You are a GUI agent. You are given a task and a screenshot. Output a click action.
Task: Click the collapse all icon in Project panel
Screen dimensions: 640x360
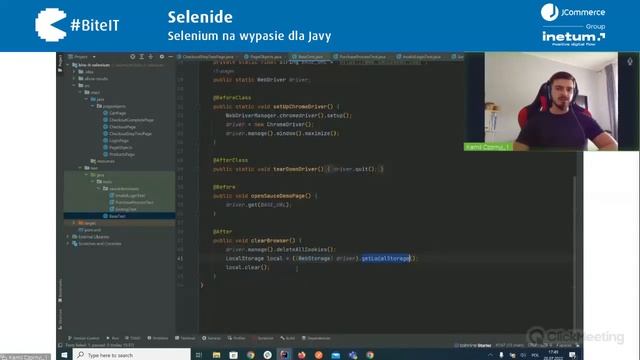151,57
